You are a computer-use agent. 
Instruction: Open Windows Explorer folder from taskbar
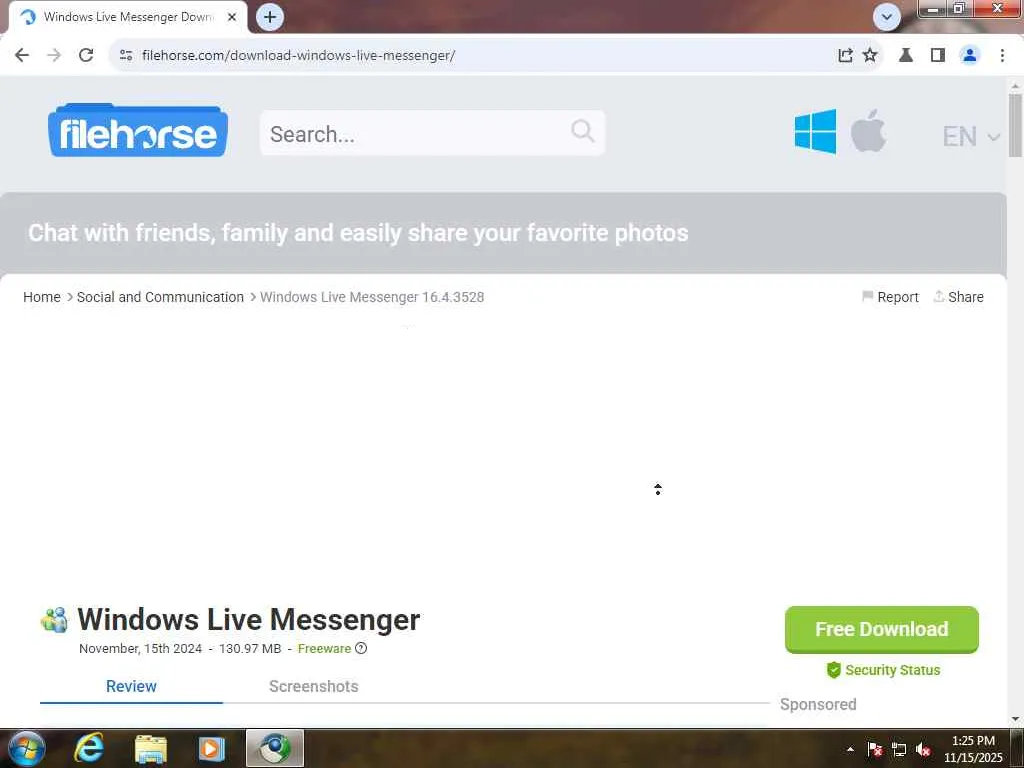pyautogui.click(x=150, y=749)
